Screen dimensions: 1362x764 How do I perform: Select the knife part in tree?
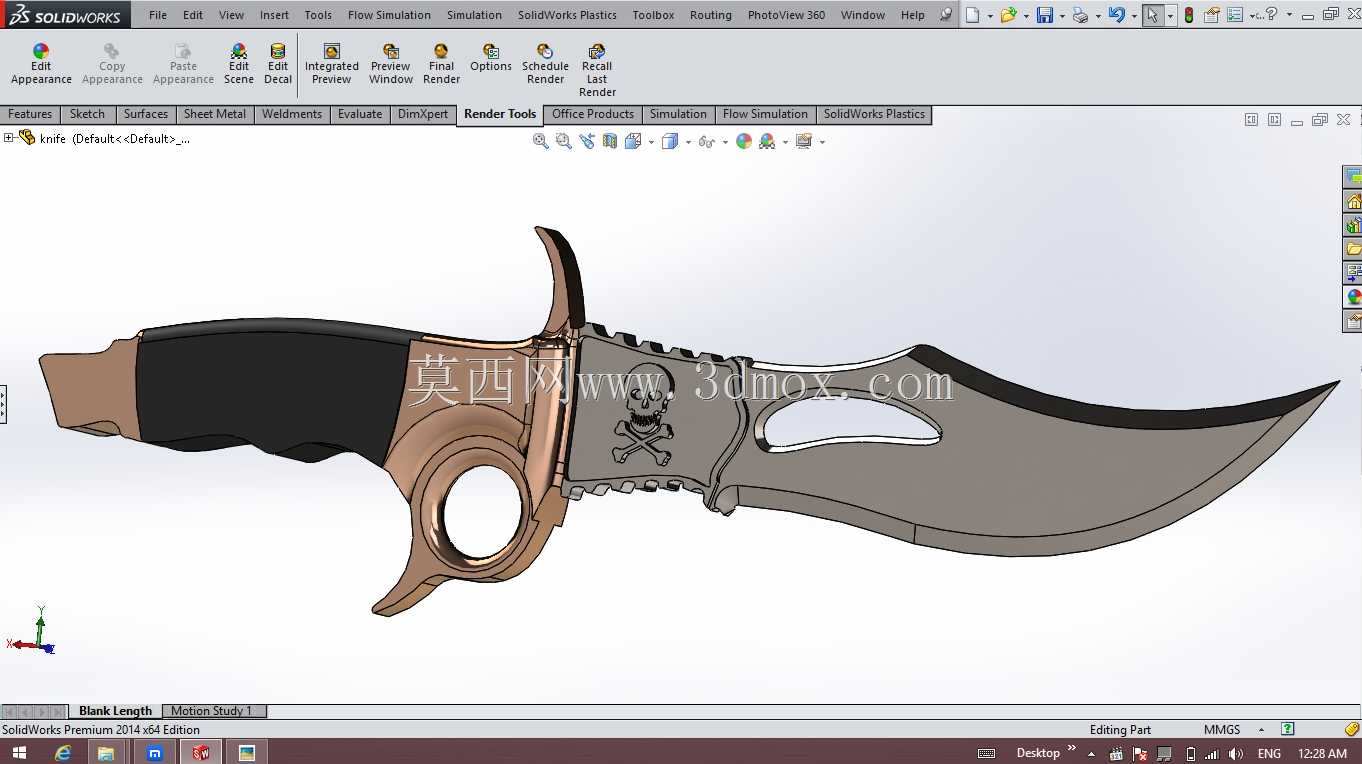[x=115, y=139]
